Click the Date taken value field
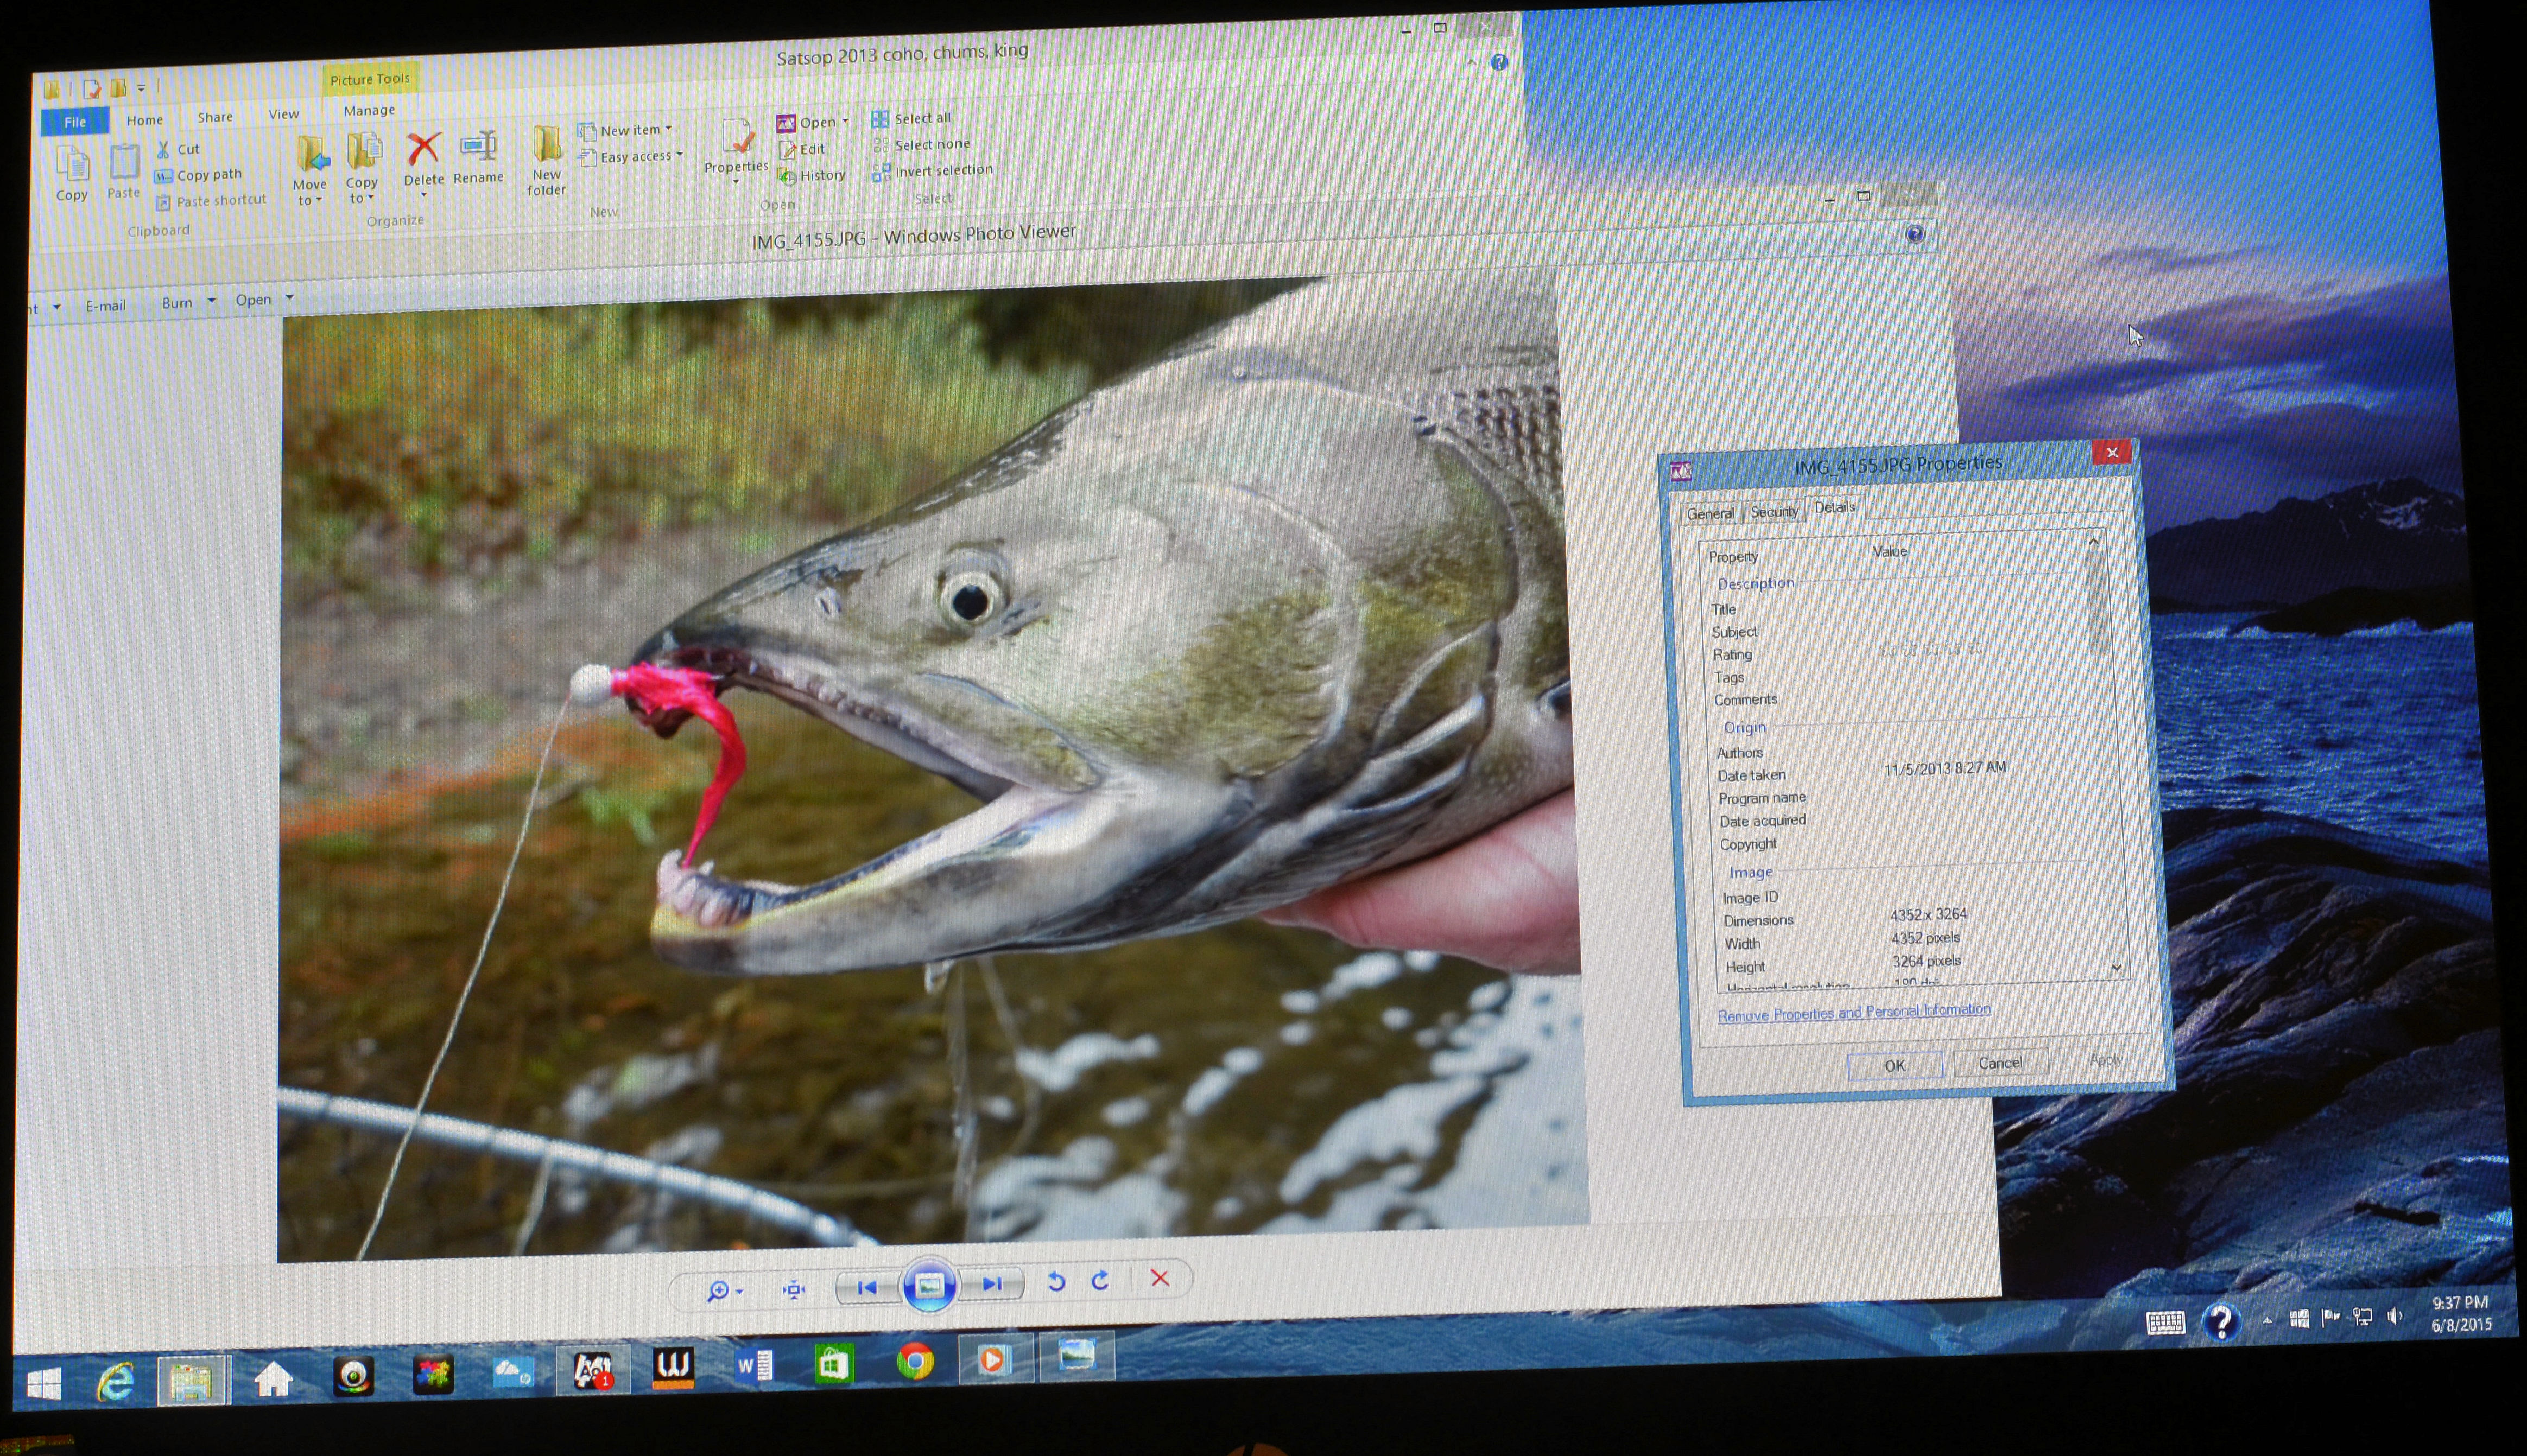Image resolution: width=2527 pixels, height=1456 pixels. click(1944, 768)
